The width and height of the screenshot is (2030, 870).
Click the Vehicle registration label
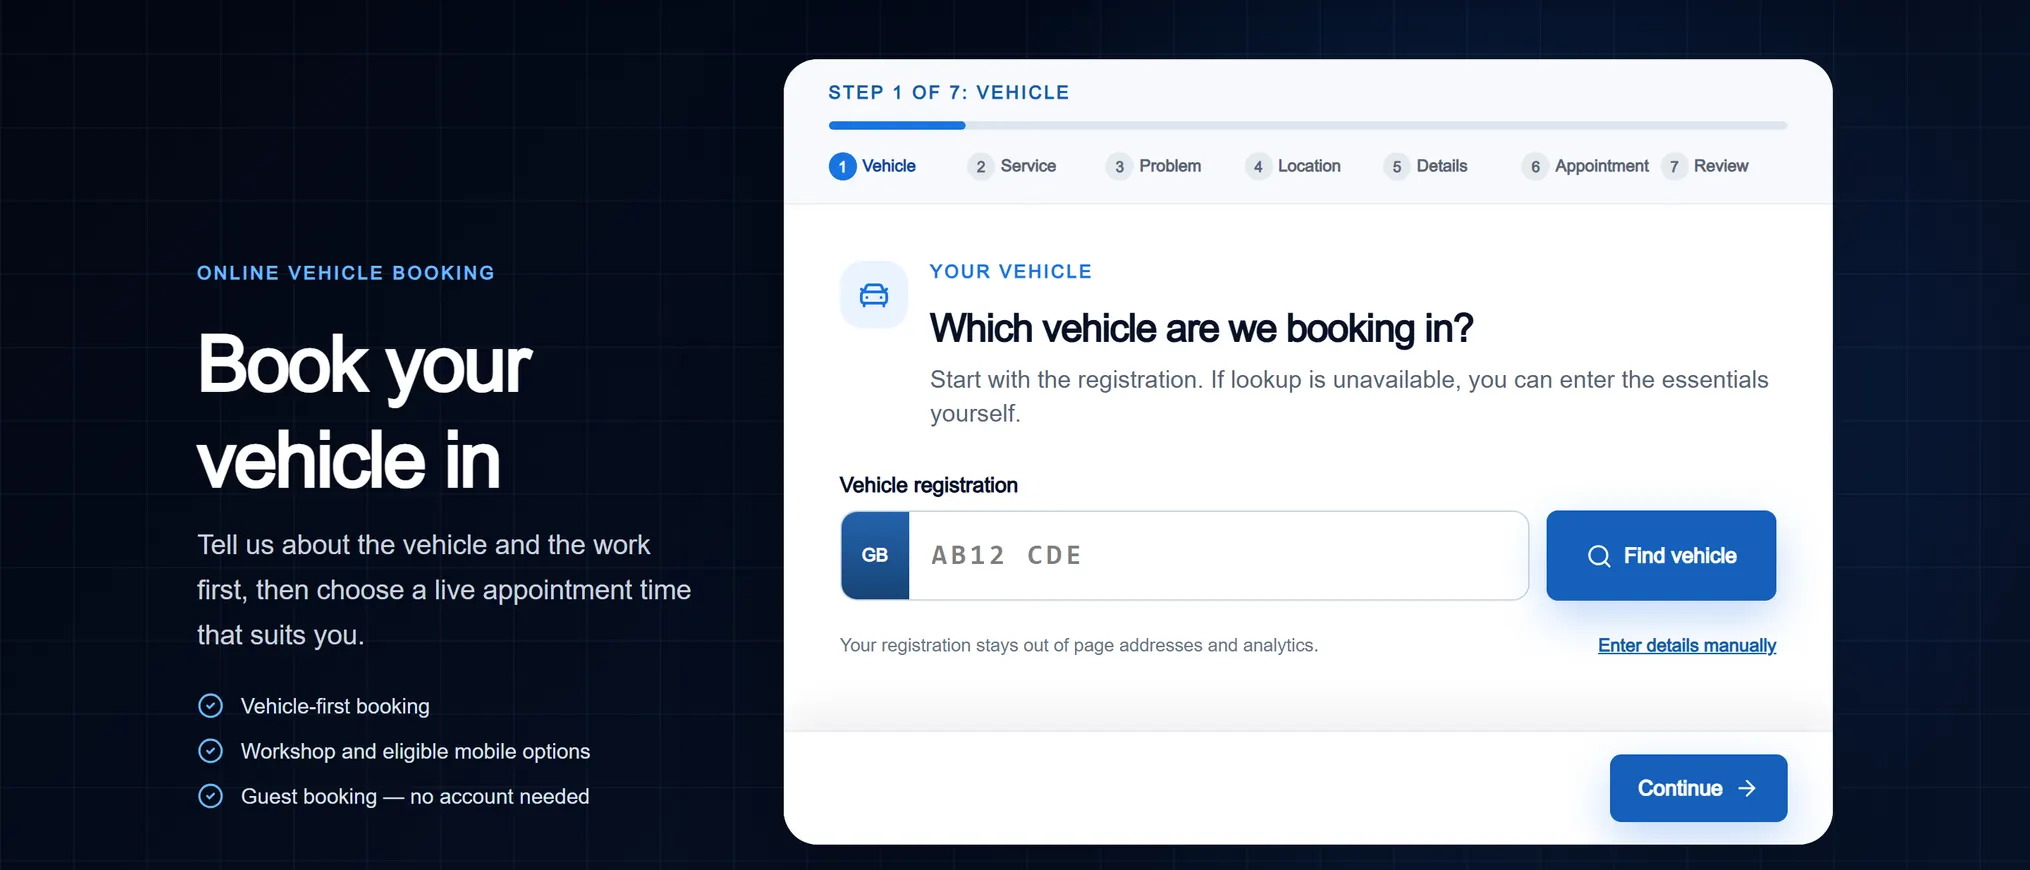929,486
